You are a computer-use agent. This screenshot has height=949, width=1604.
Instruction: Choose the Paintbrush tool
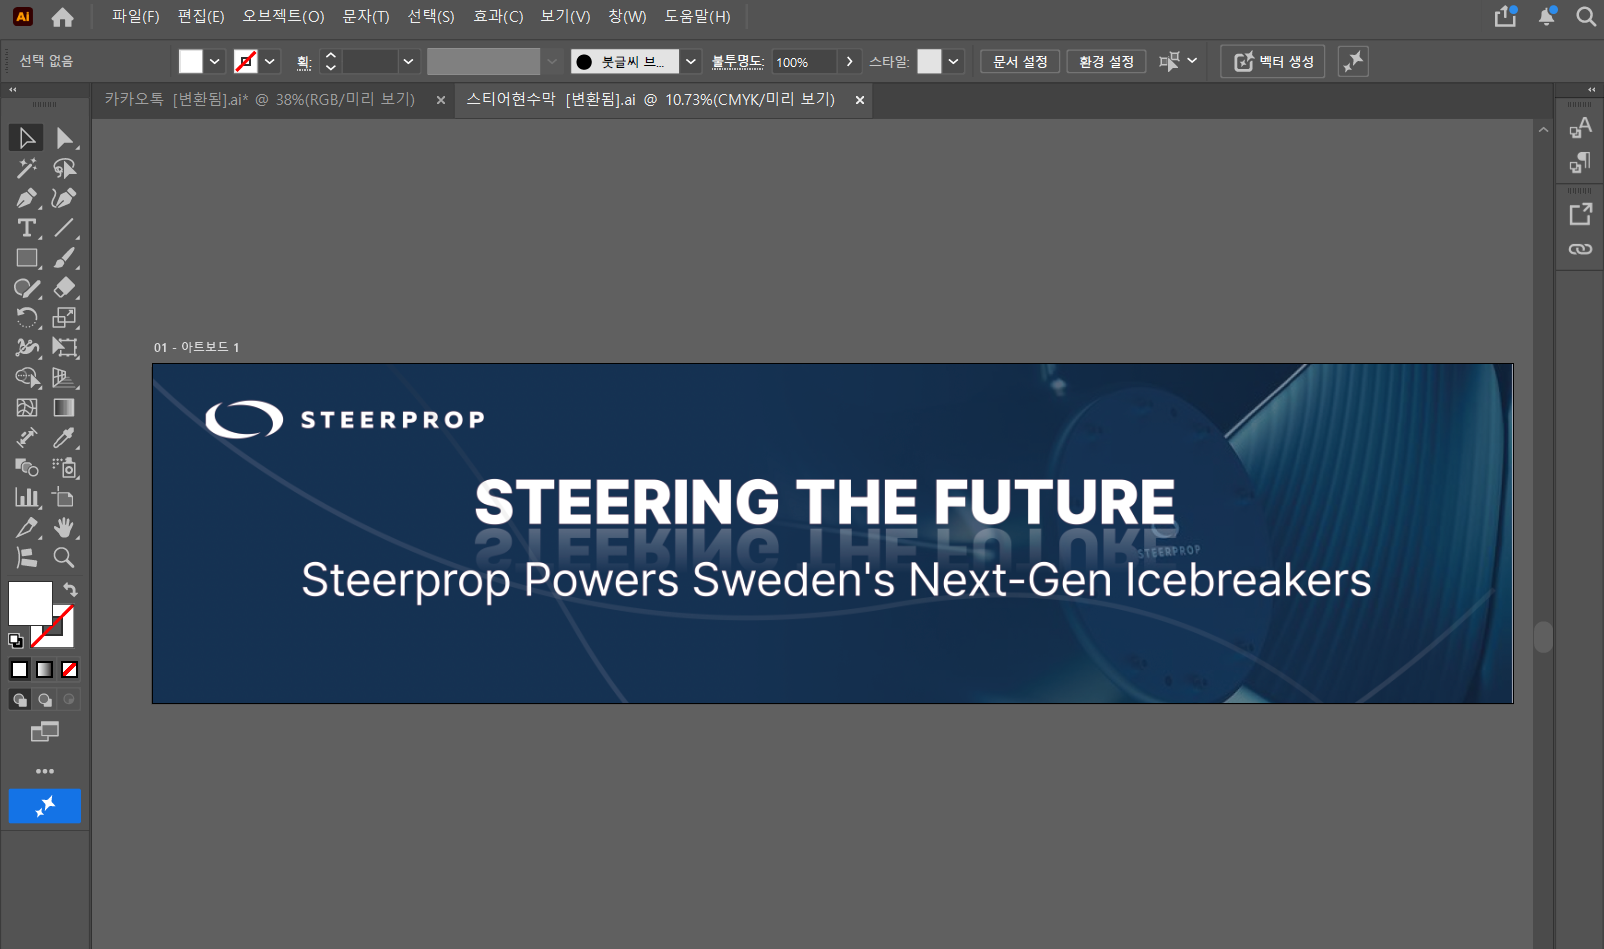pyautogui.click(x=64, y=258)
